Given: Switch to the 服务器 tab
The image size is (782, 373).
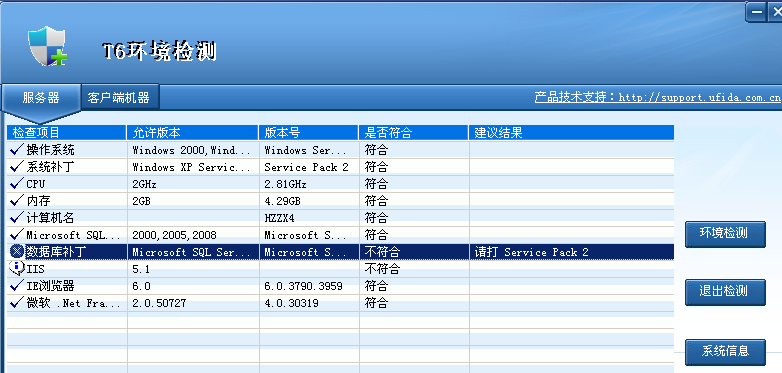Looking at the screenshot, I should [x=41, y=98].
